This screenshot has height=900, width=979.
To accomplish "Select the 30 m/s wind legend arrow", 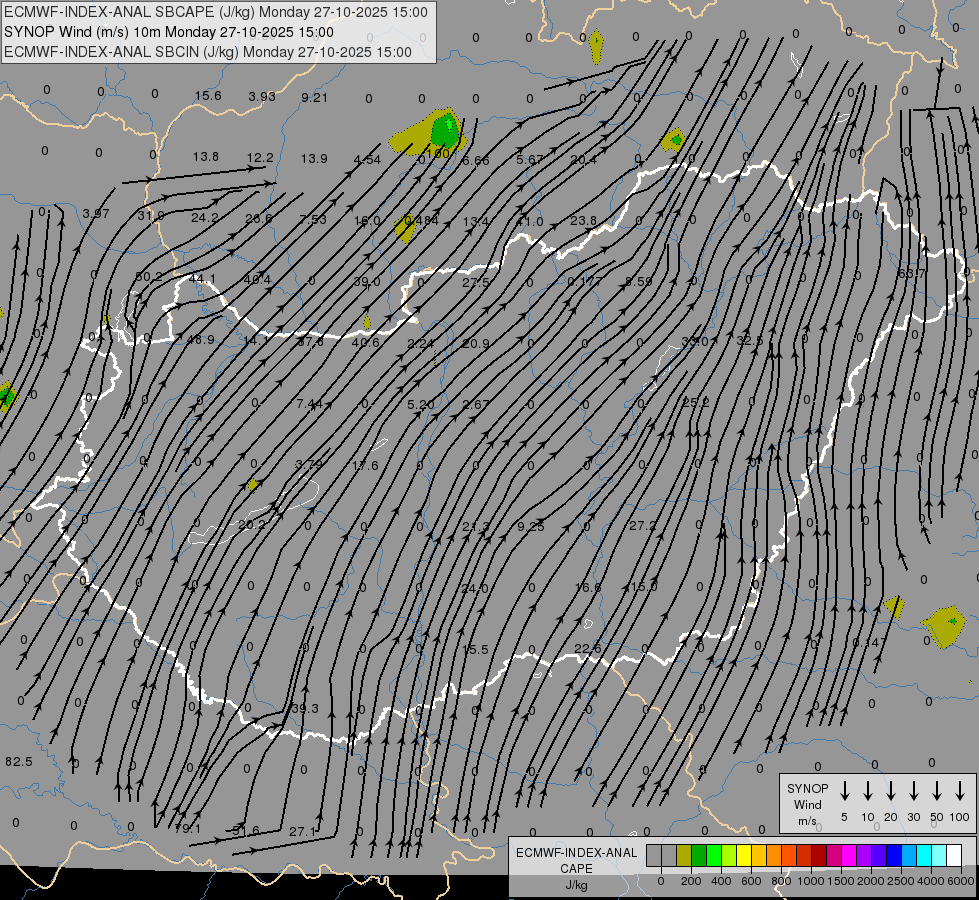I will pos(914,791).
